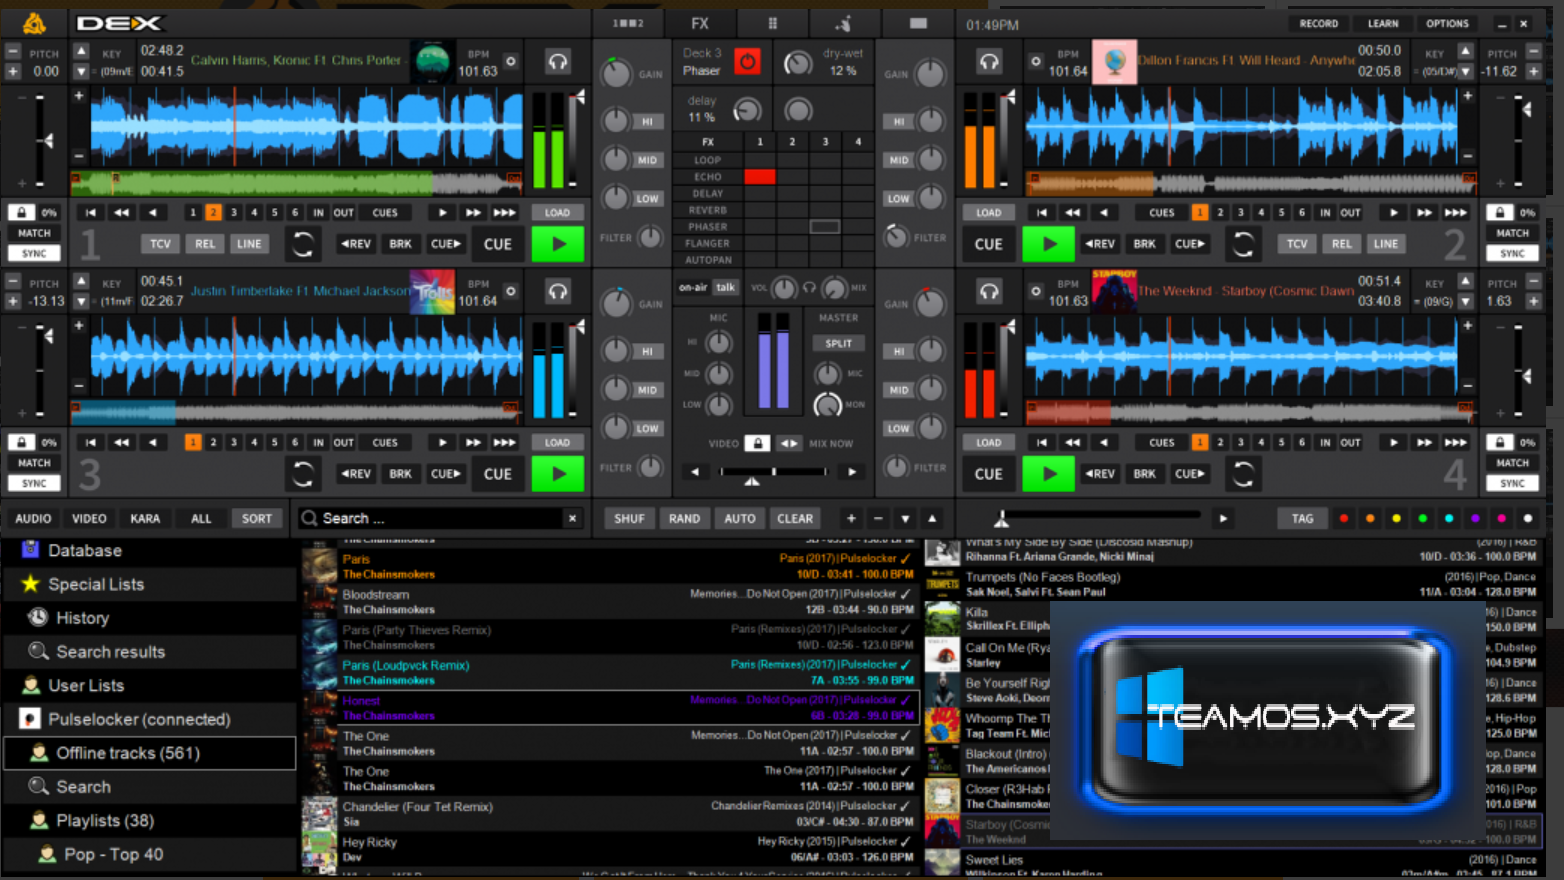Click headphone monitor icon on Deck 2
This screenshot has height=880, width=1564.
coord(989,62)
